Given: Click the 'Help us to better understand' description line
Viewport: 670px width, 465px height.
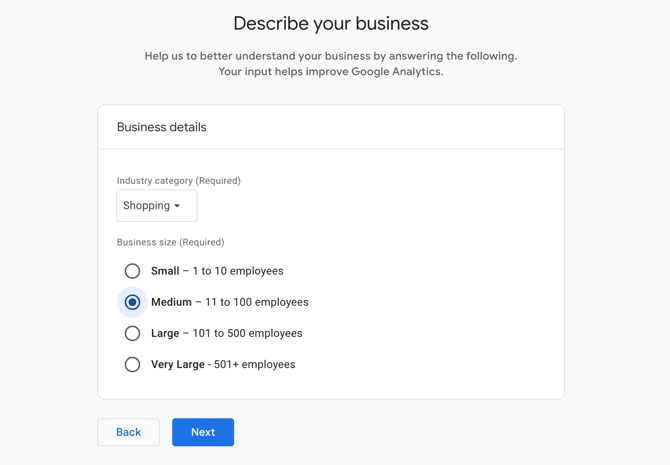Looking at the screenshot, I should pyautogui.click(x=331, y=56).
